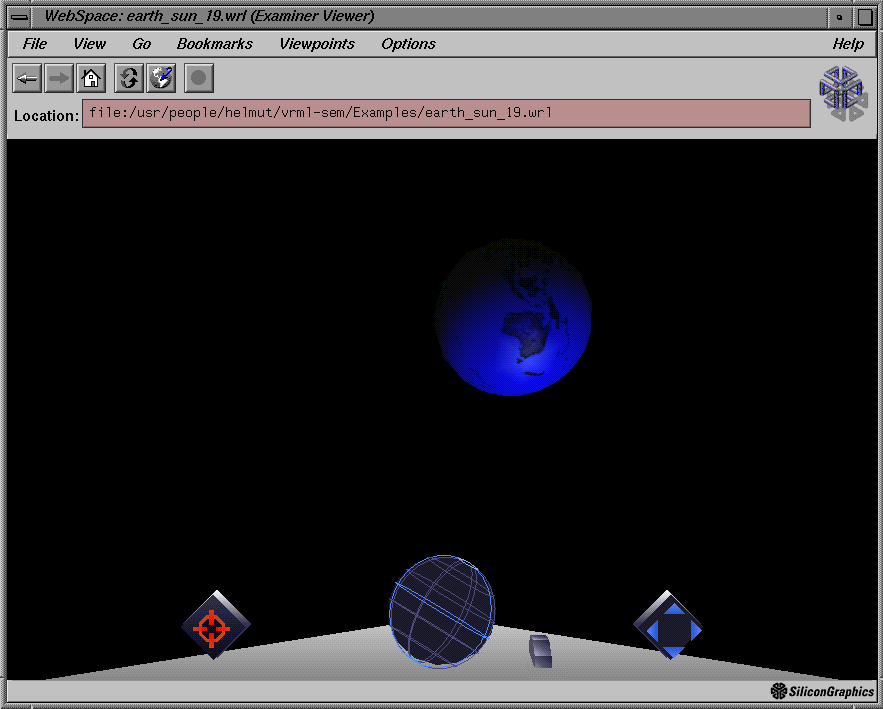
Task: Click the SiliconGraphics logo in status bar
Action: click(x=822, y=691)
